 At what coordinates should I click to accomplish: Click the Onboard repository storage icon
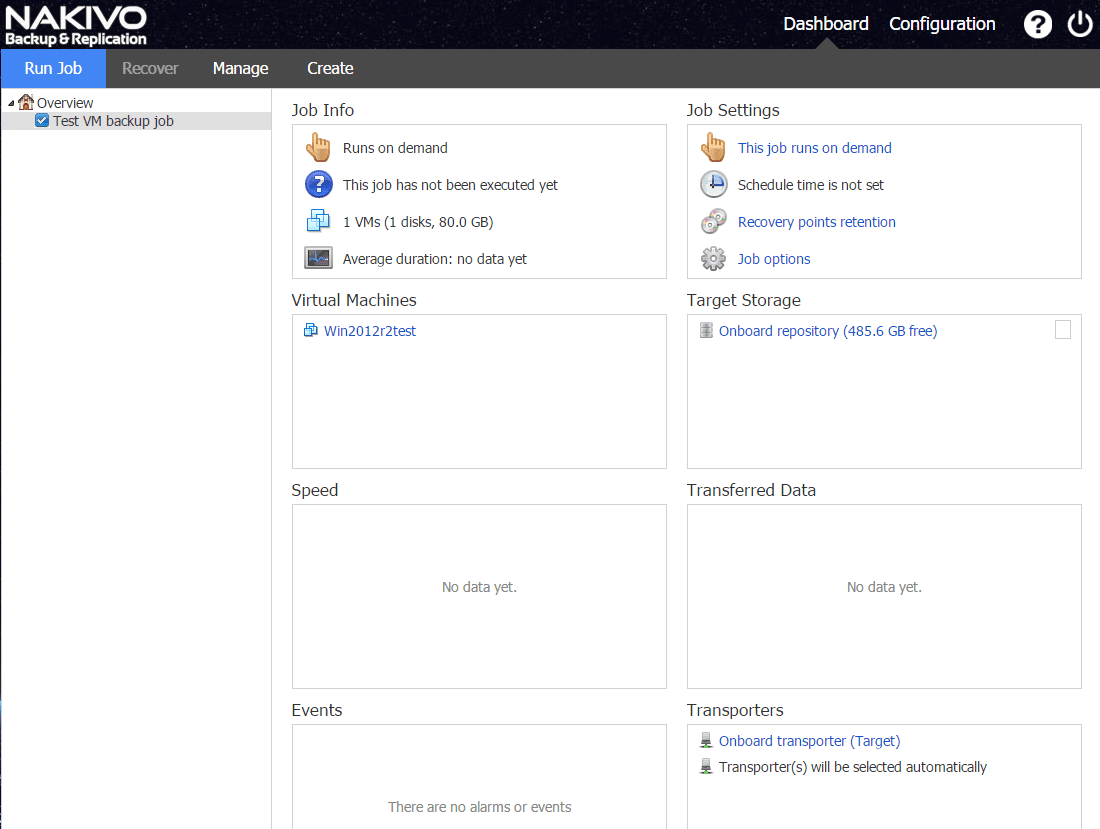(706, 331)
